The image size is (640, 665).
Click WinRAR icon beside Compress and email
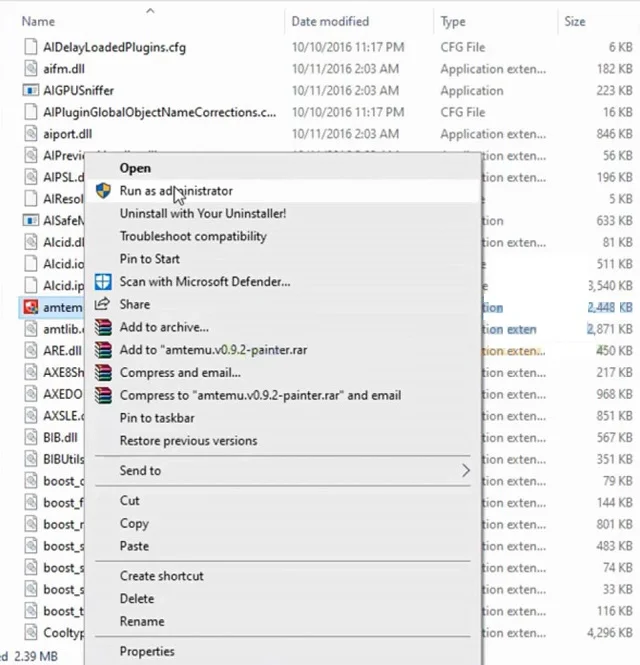click(x=101, y=373)
